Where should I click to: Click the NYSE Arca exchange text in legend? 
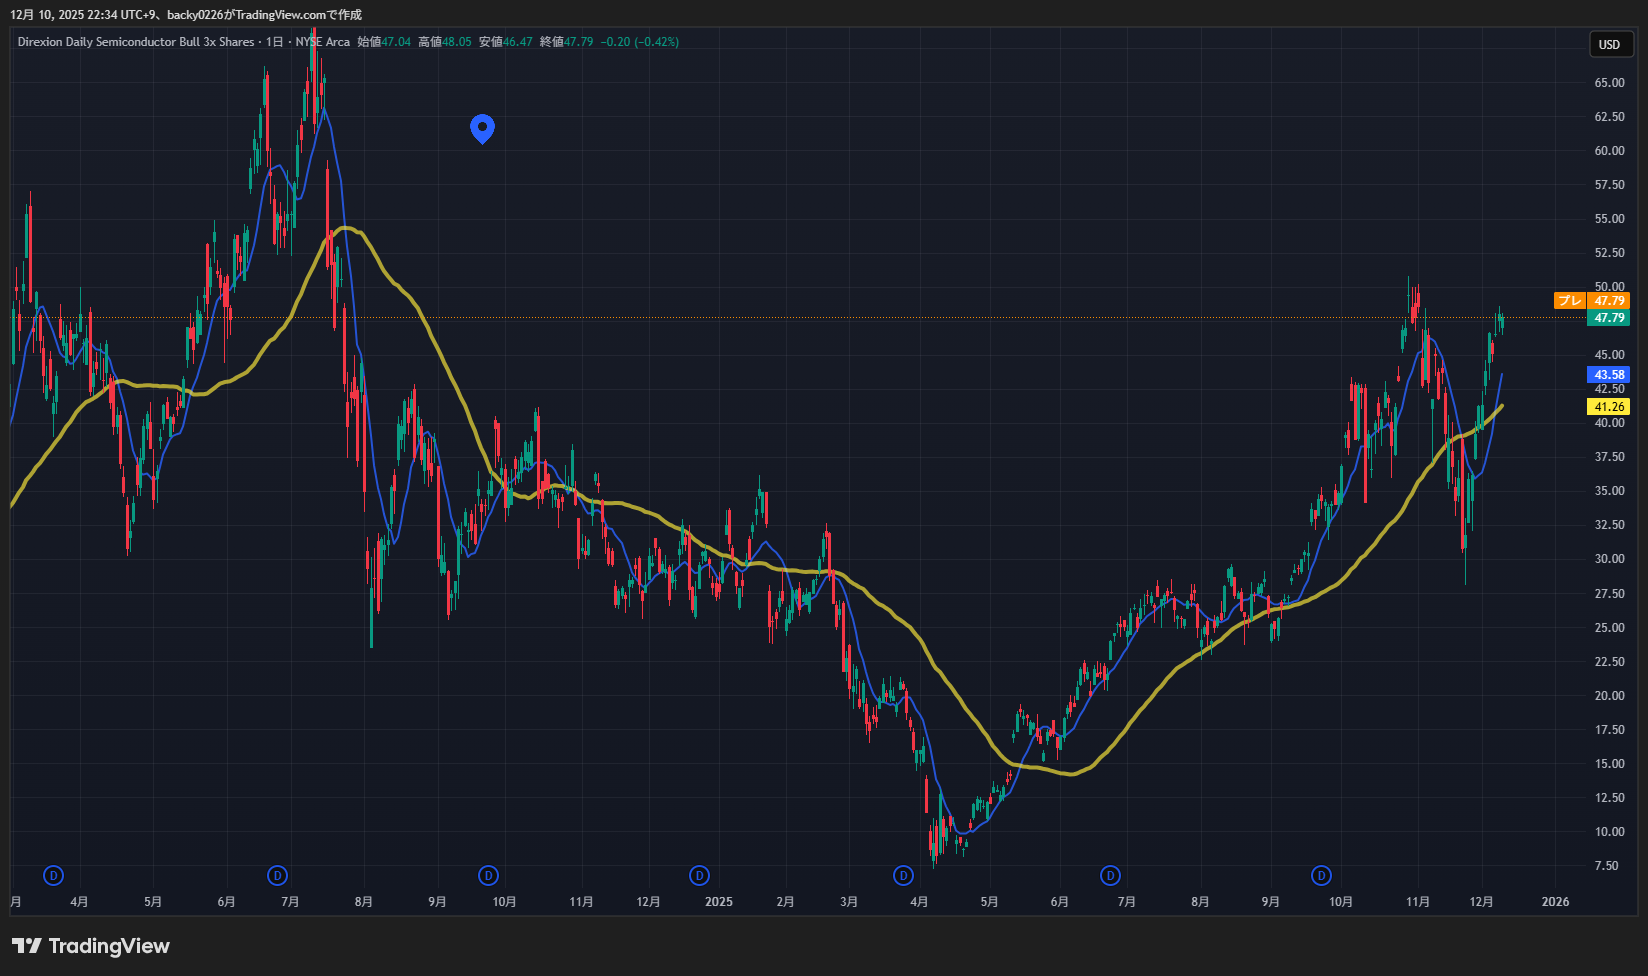322,42
